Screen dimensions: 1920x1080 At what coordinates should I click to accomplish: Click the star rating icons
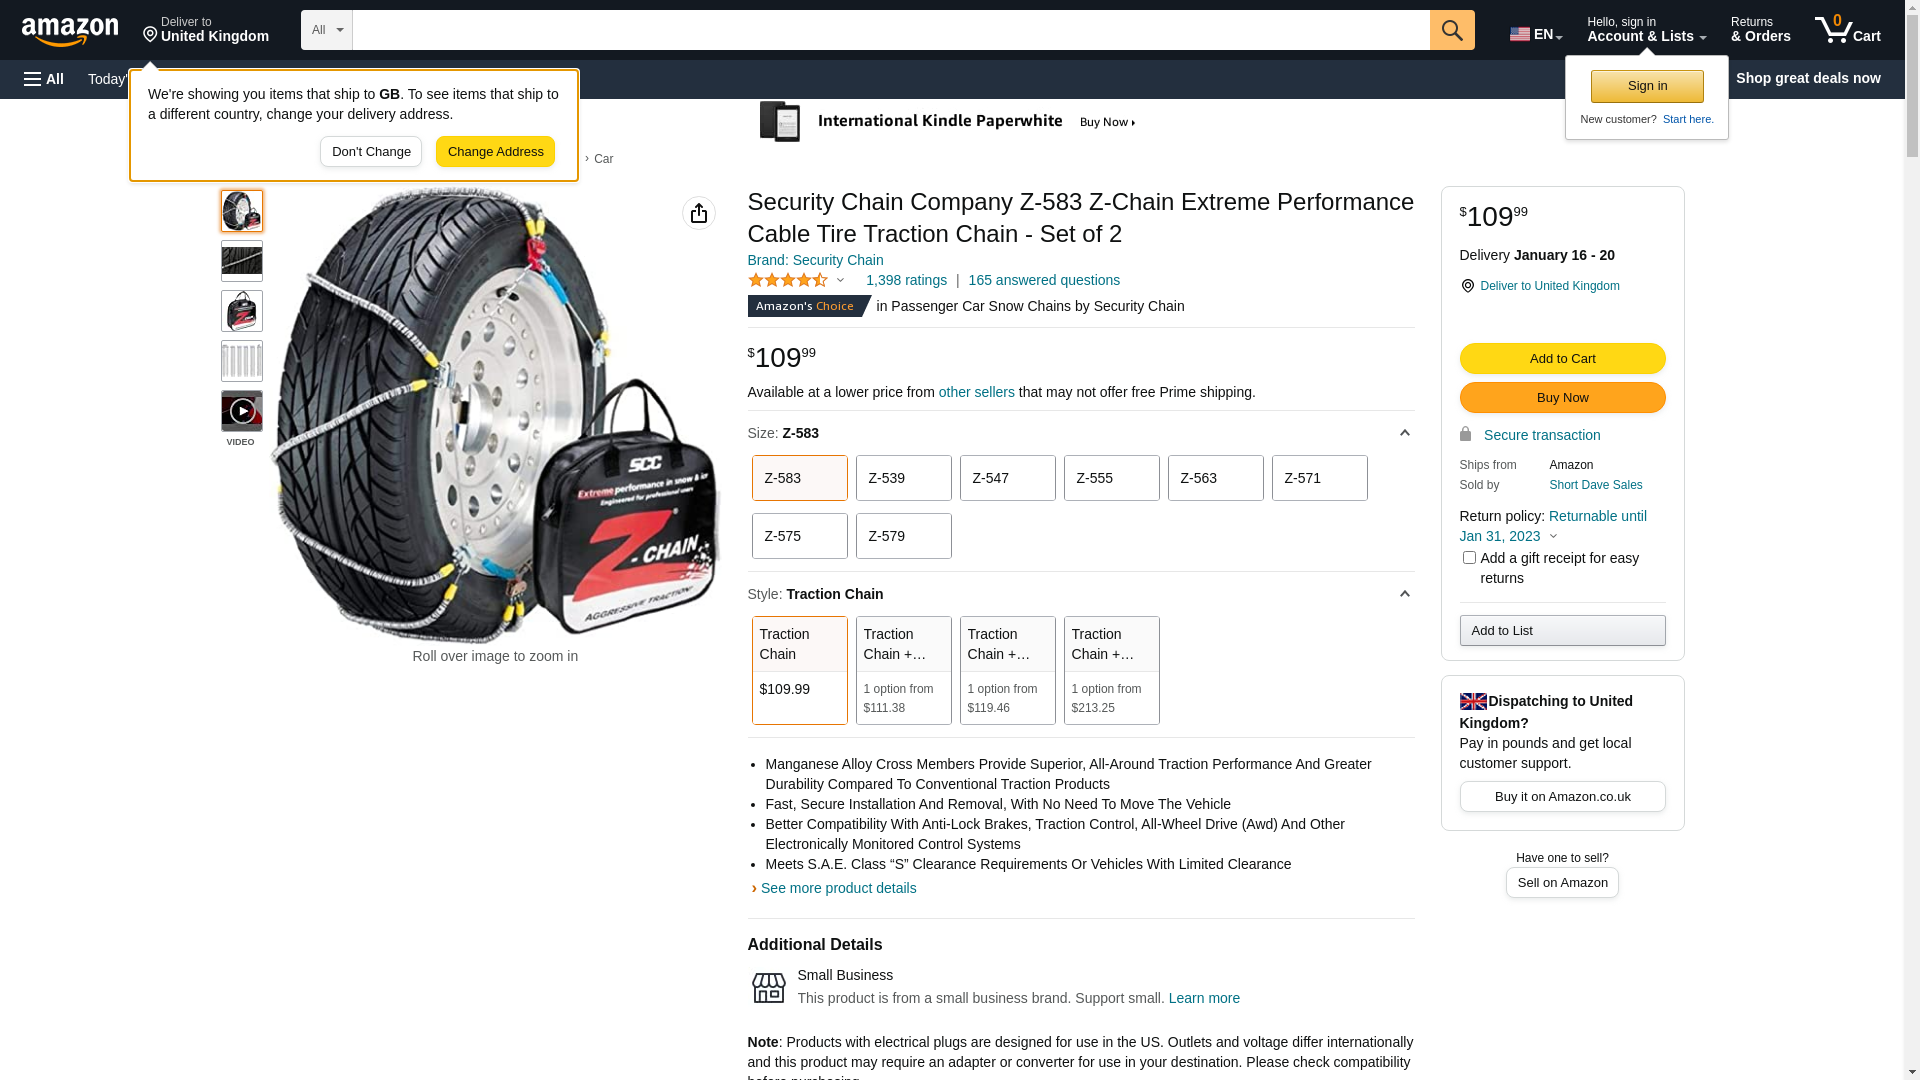[788, 281]
